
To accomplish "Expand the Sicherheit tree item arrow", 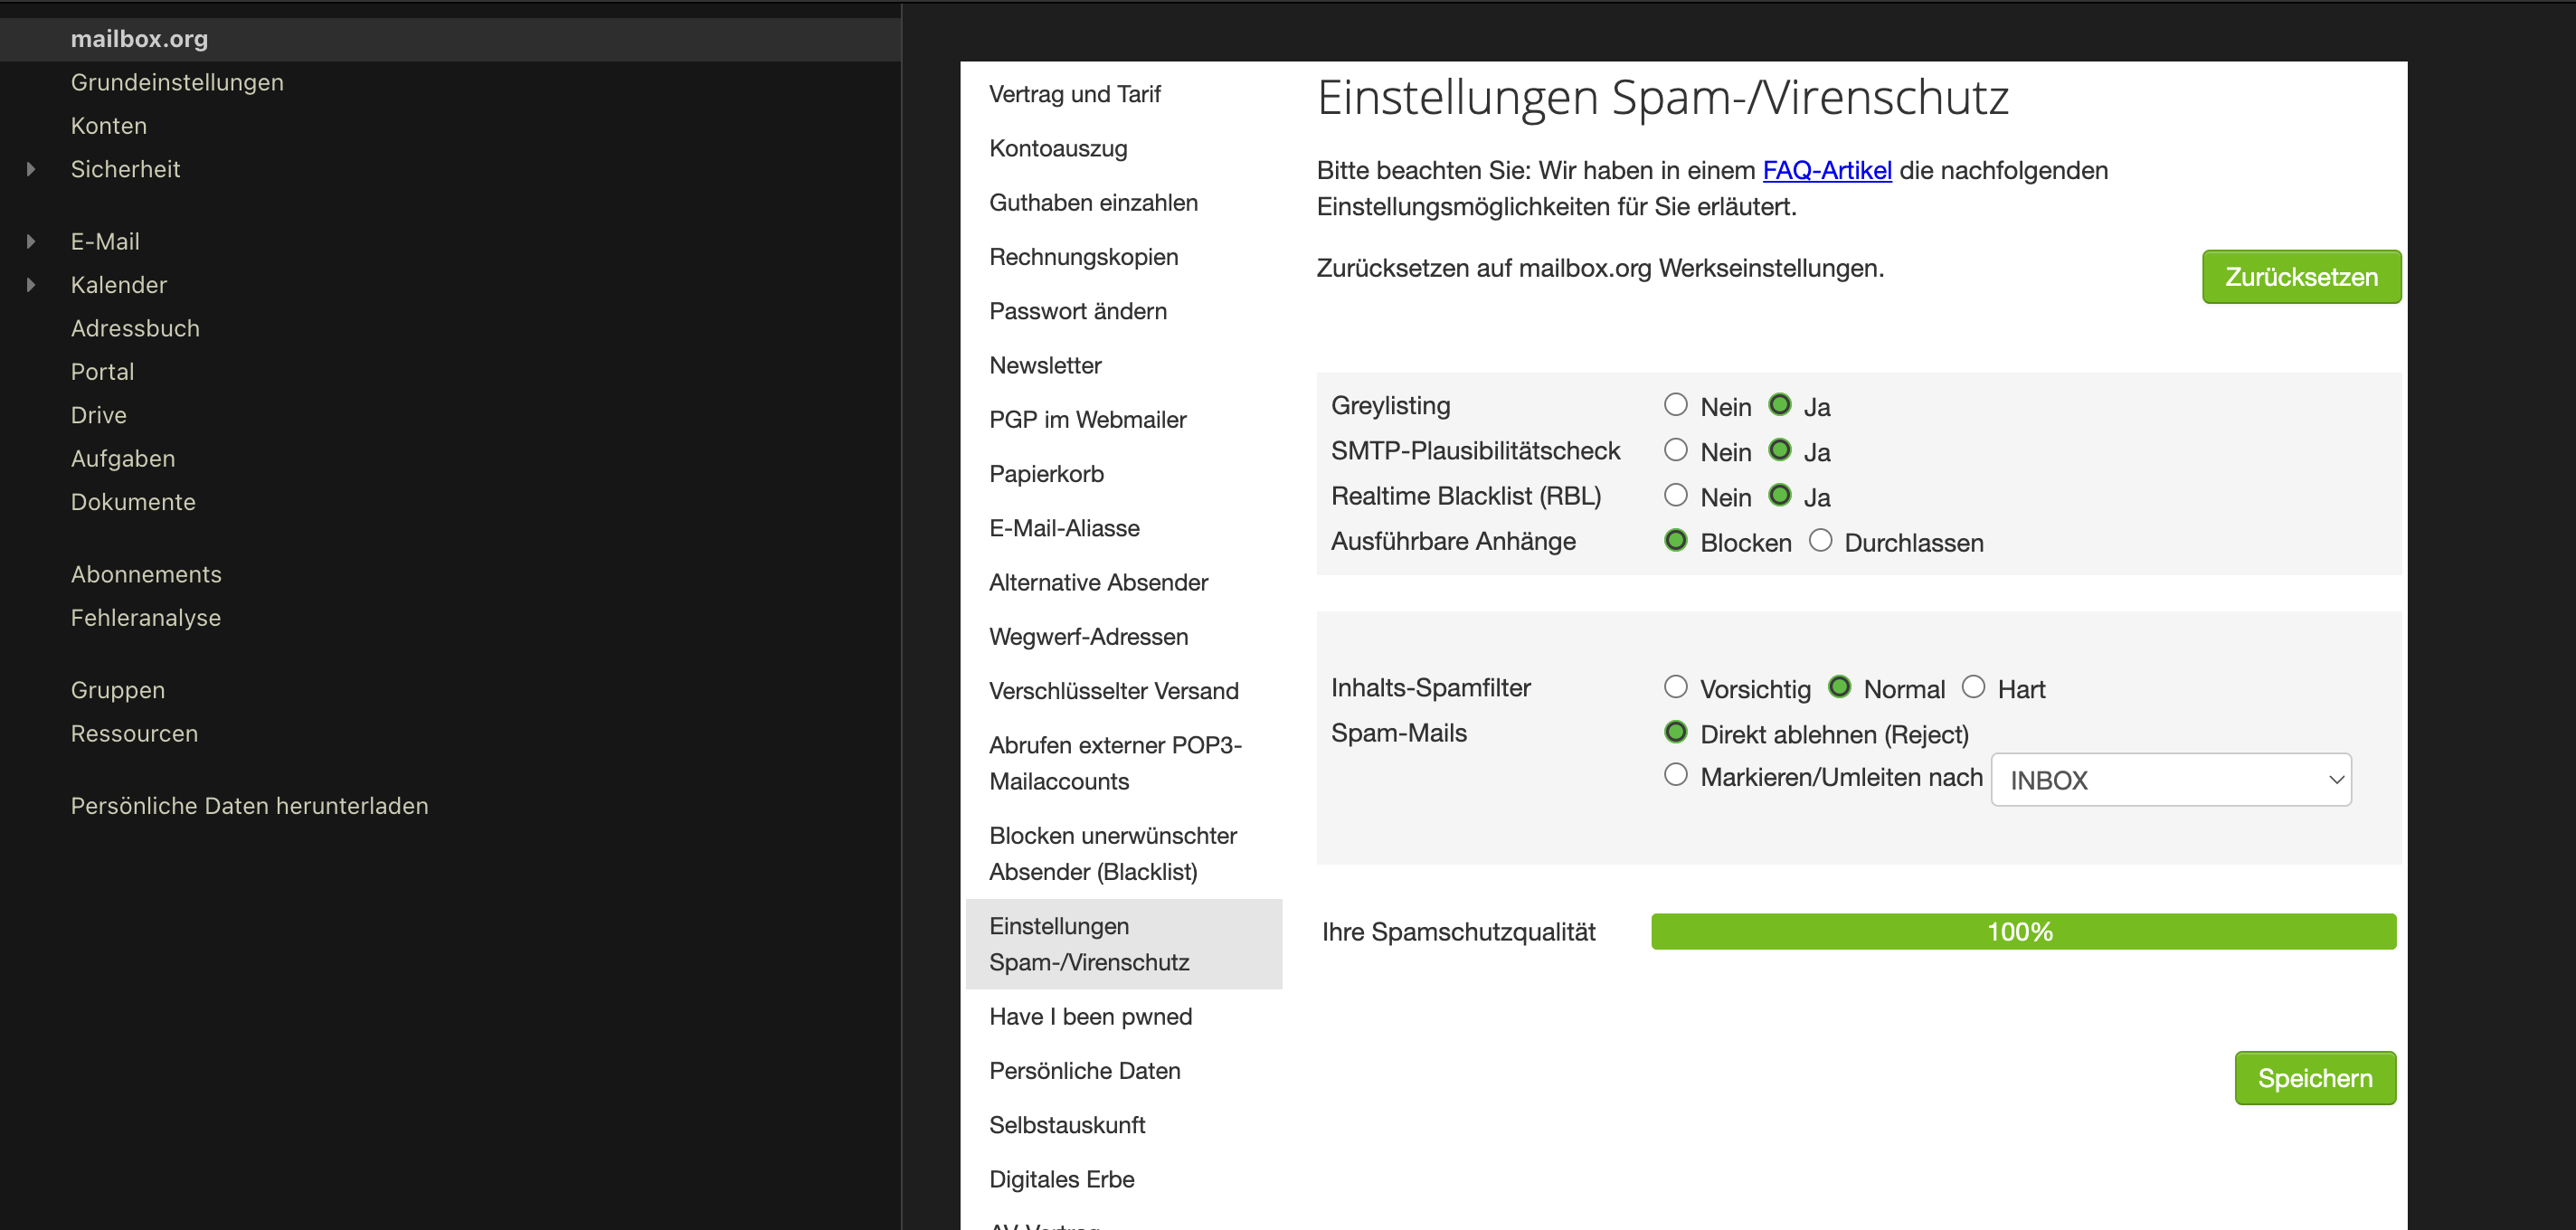I will 31,169.
